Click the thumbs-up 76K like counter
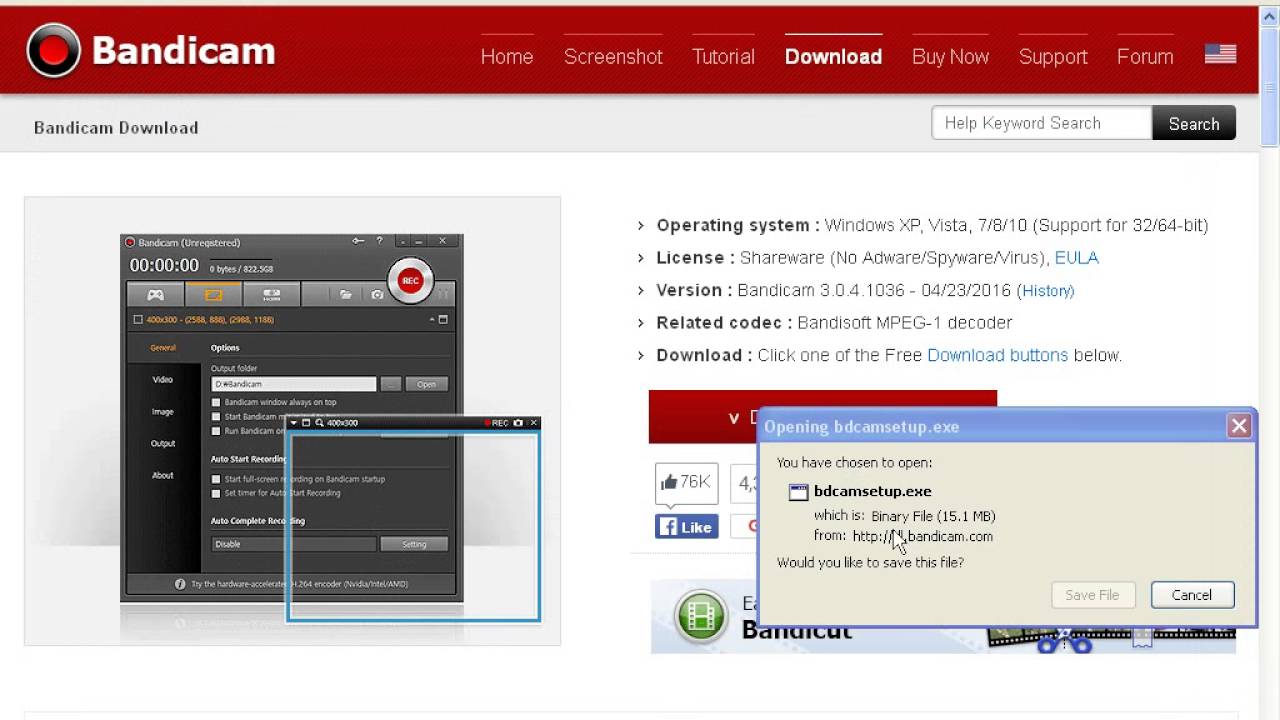 point(687,483)
